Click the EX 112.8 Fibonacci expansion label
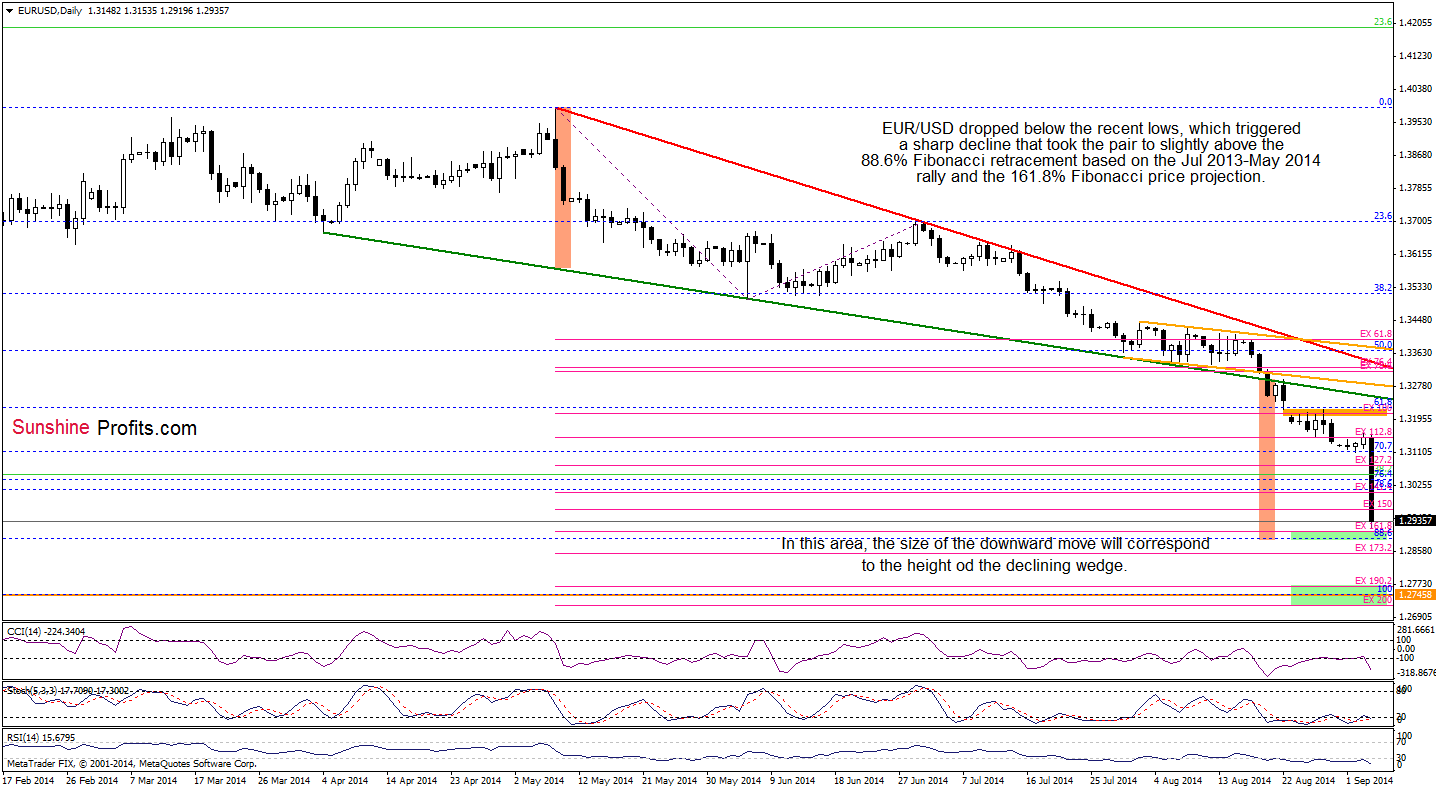Screen dimensions: 1436x789 pos(1374,432)
